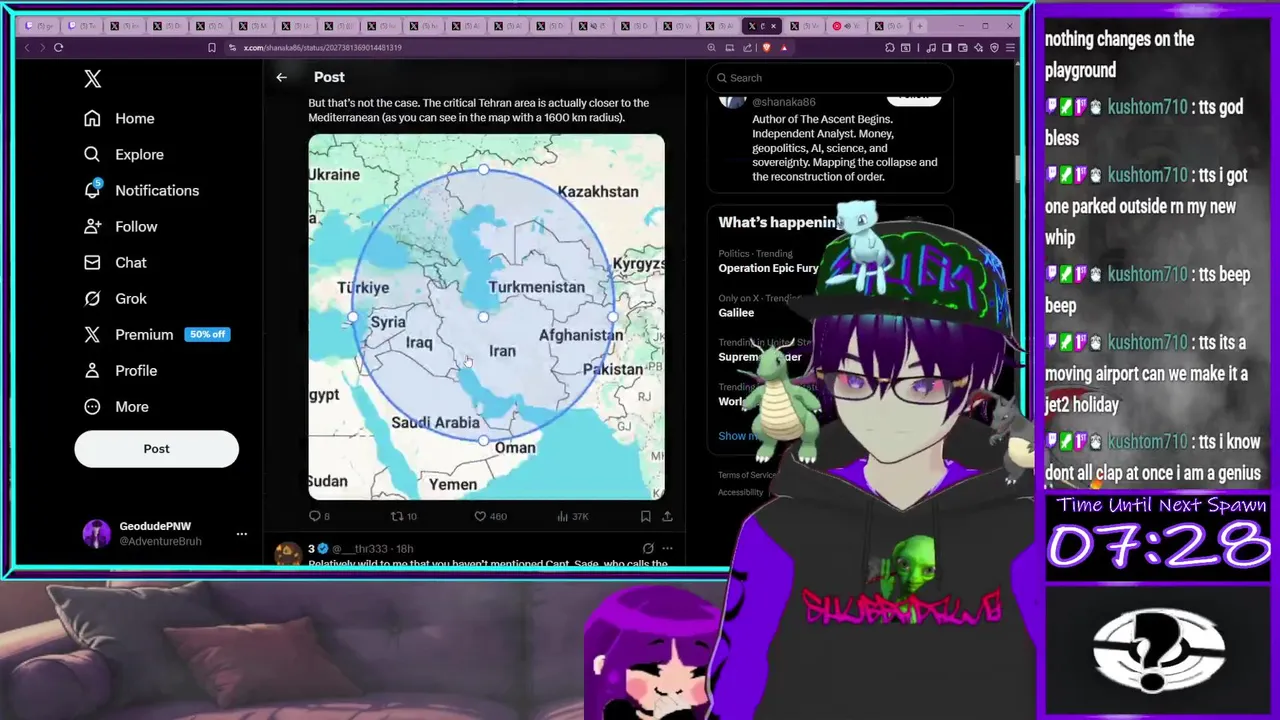Click the Explore magnifier icon
The height and width of the screenshot is (720, 1280).
[x=92, y=154]
